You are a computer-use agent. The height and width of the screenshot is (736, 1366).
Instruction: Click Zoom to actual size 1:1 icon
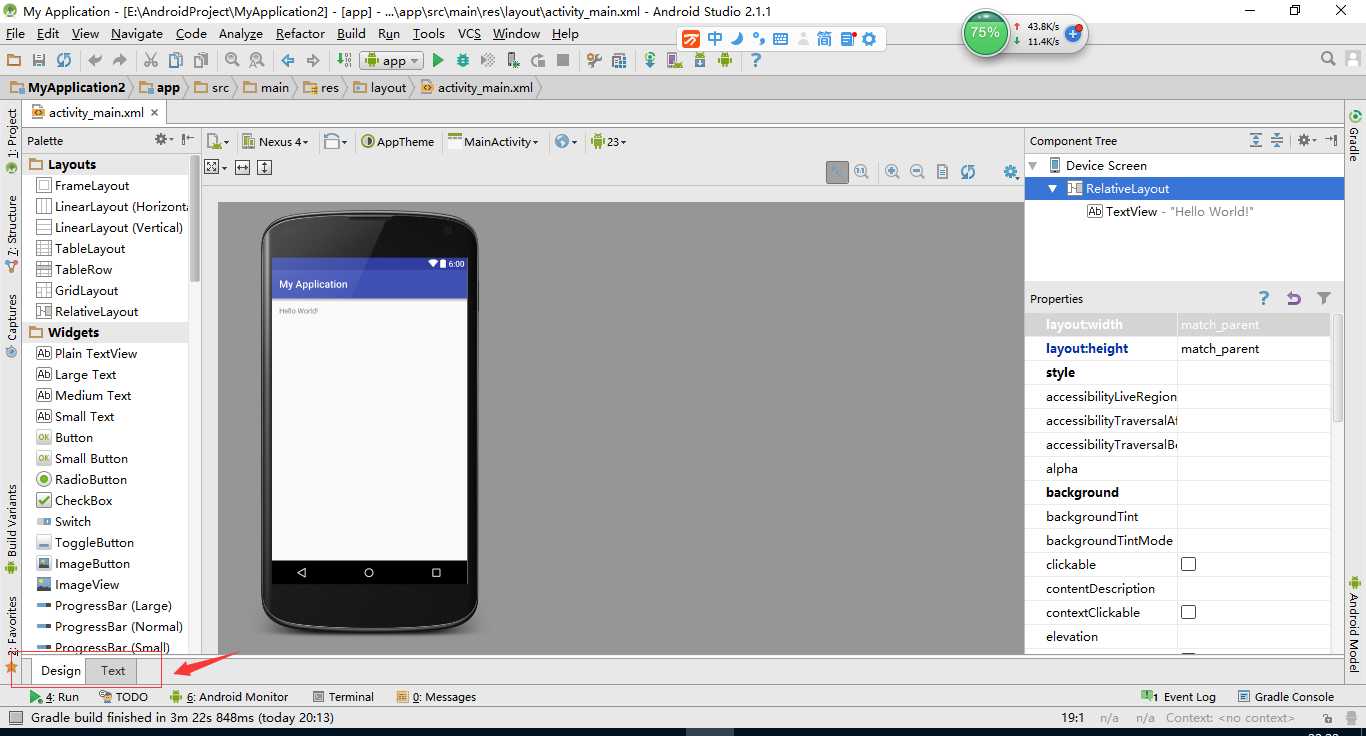[x=861, y=172]
